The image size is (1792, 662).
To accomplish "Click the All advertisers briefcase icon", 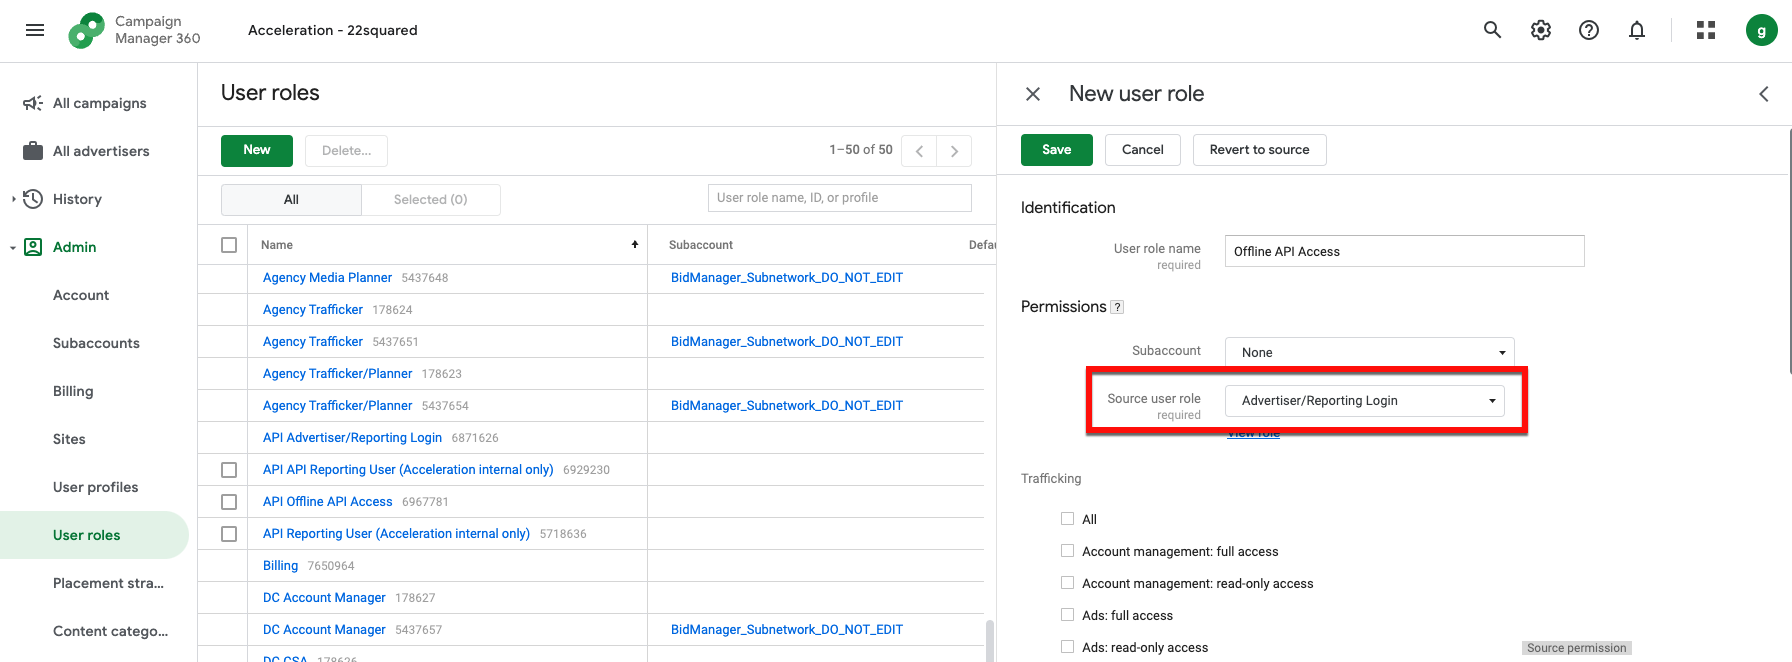I will point(33,151).
